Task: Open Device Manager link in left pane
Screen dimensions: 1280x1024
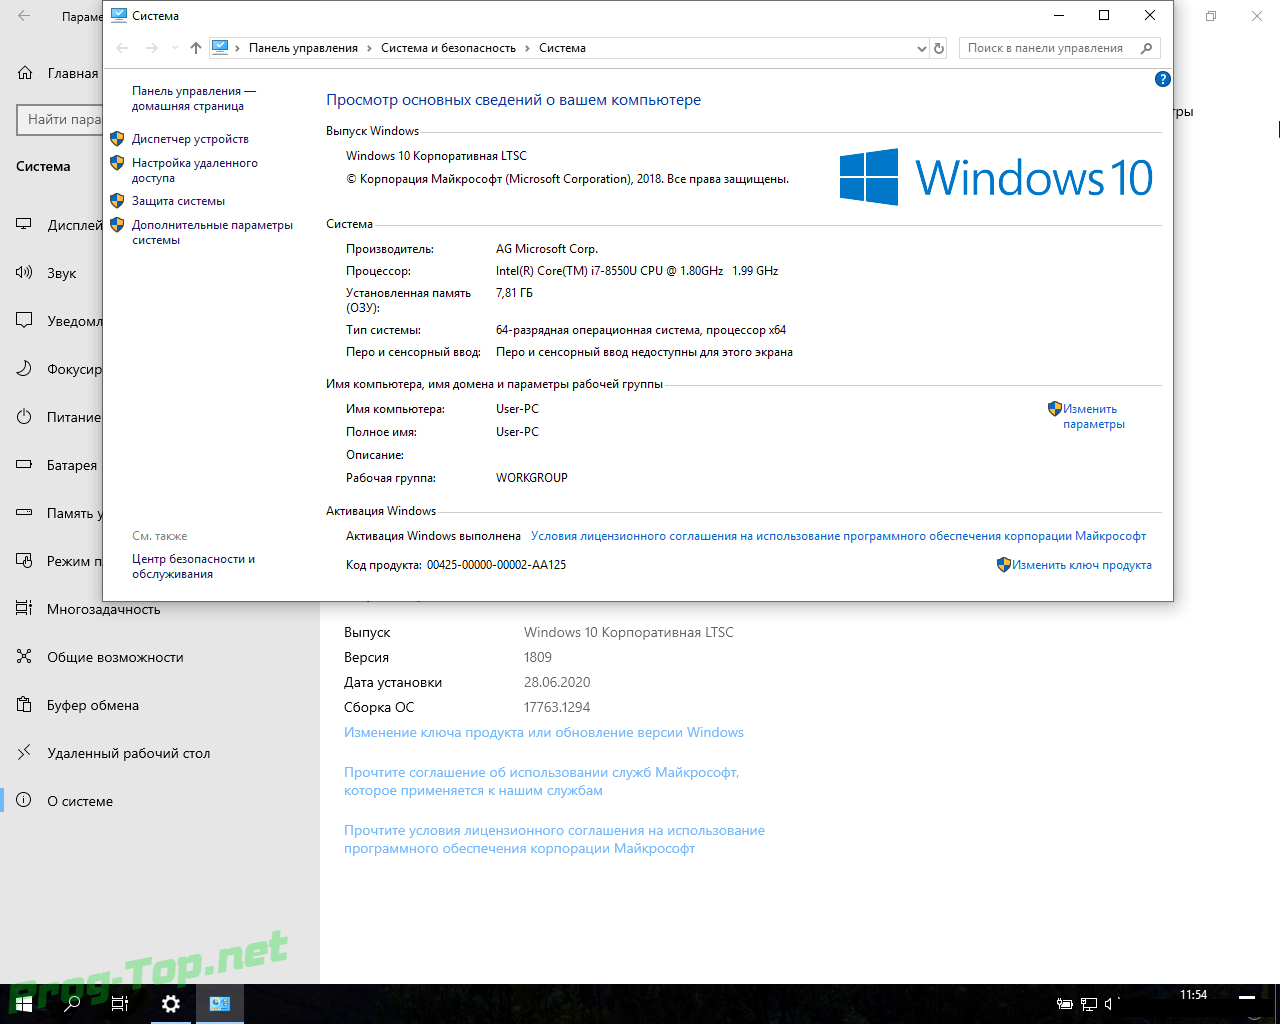Action: point(190,139)
